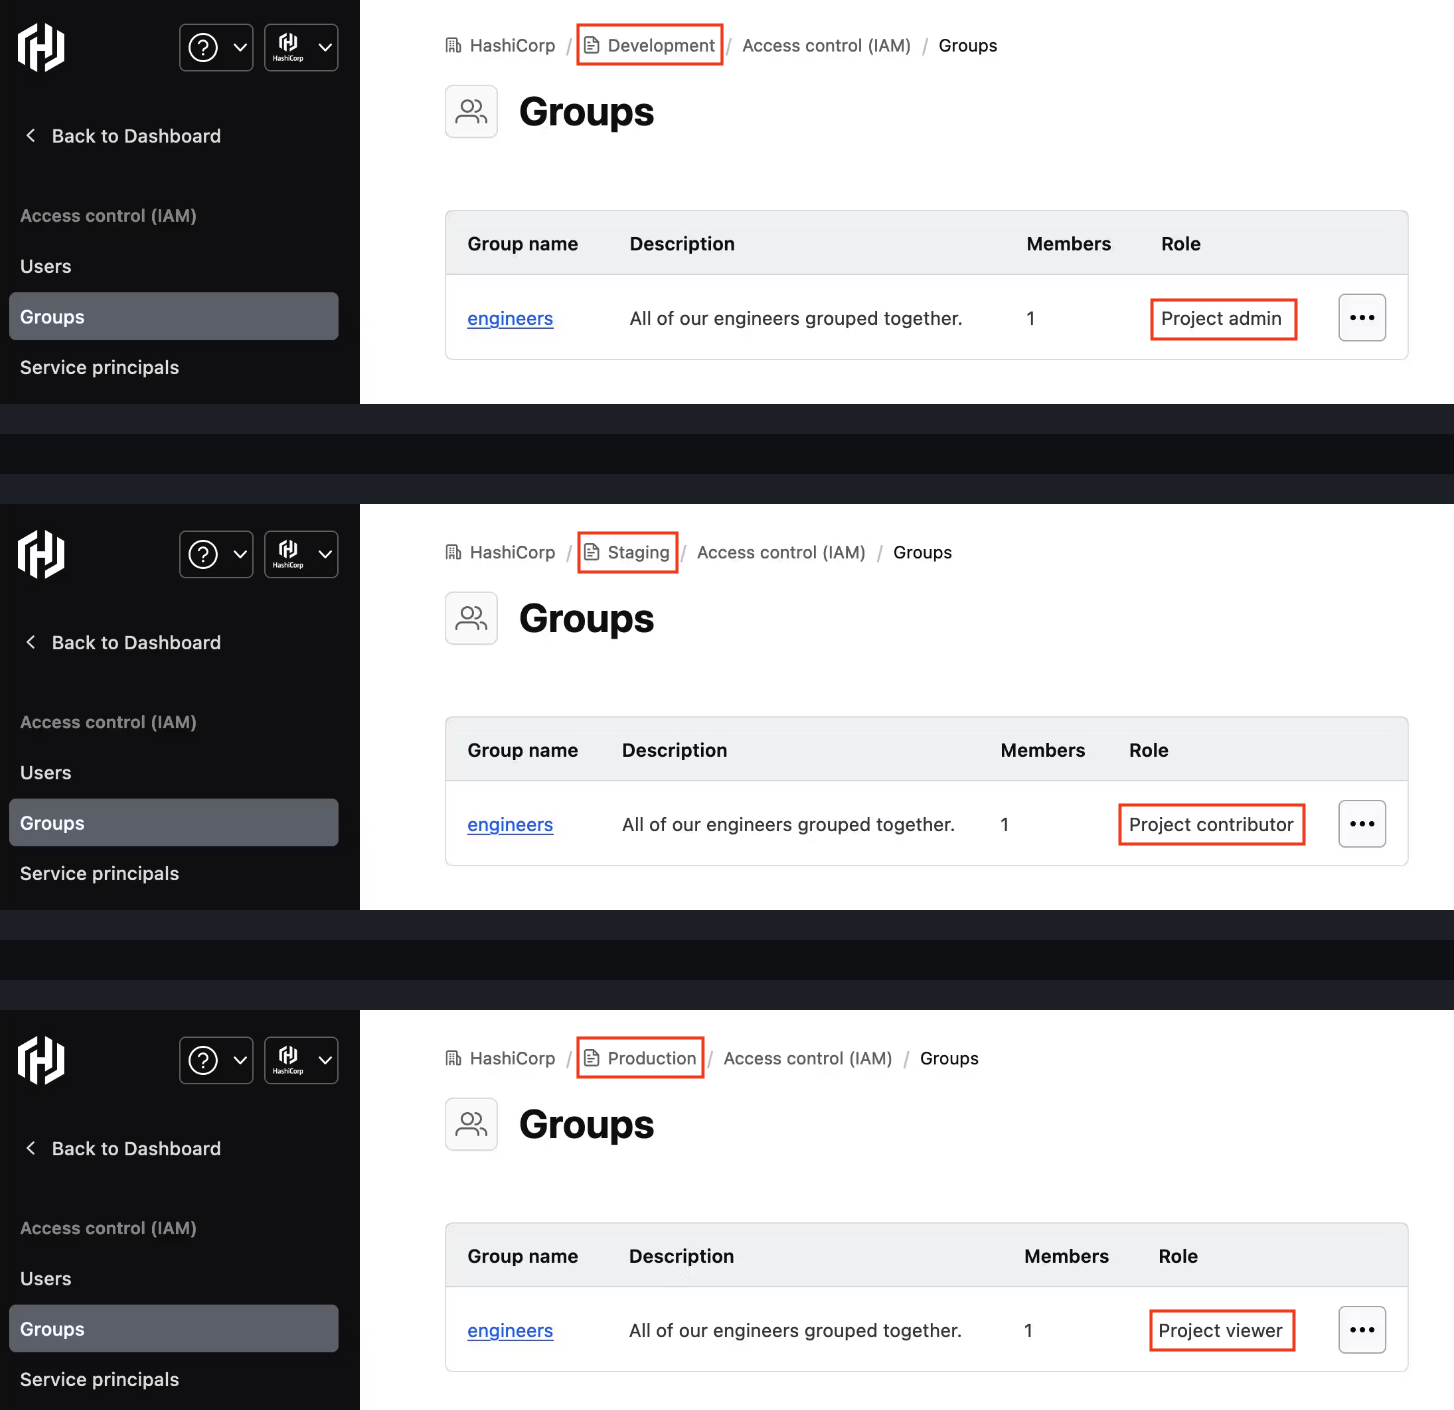Open the help dropdown in the Development panel

(216, 48)
